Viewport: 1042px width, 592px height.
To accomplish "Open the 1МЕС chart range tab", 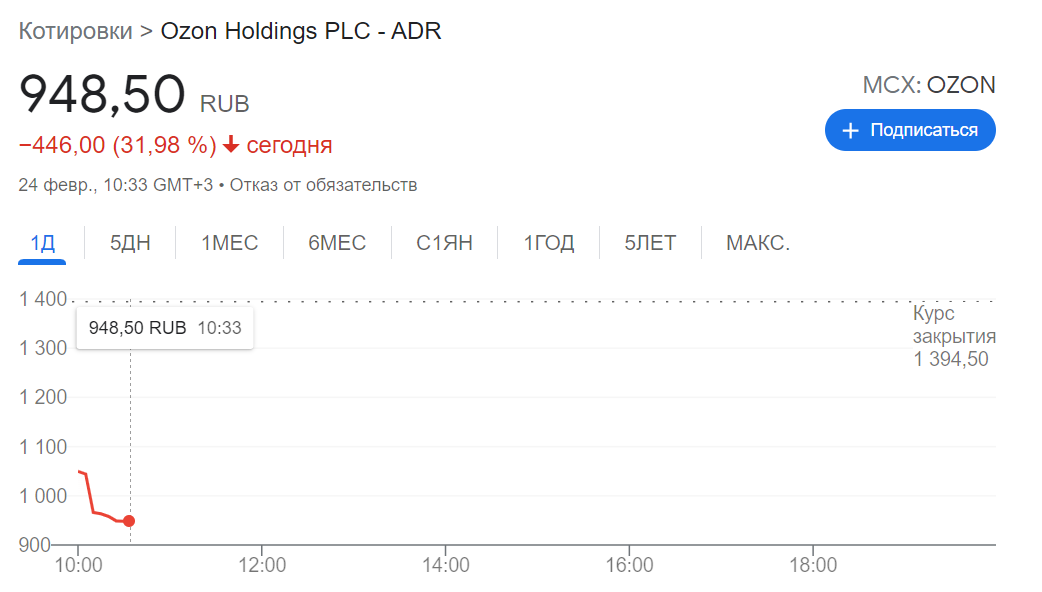I will (229, 243).
